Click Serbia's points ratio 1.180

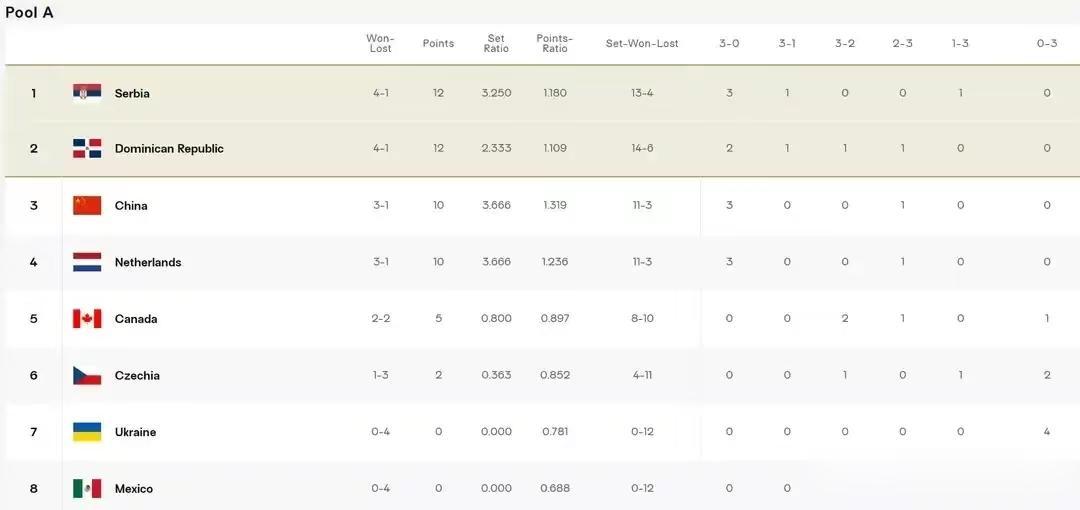(x=554, y=93)
